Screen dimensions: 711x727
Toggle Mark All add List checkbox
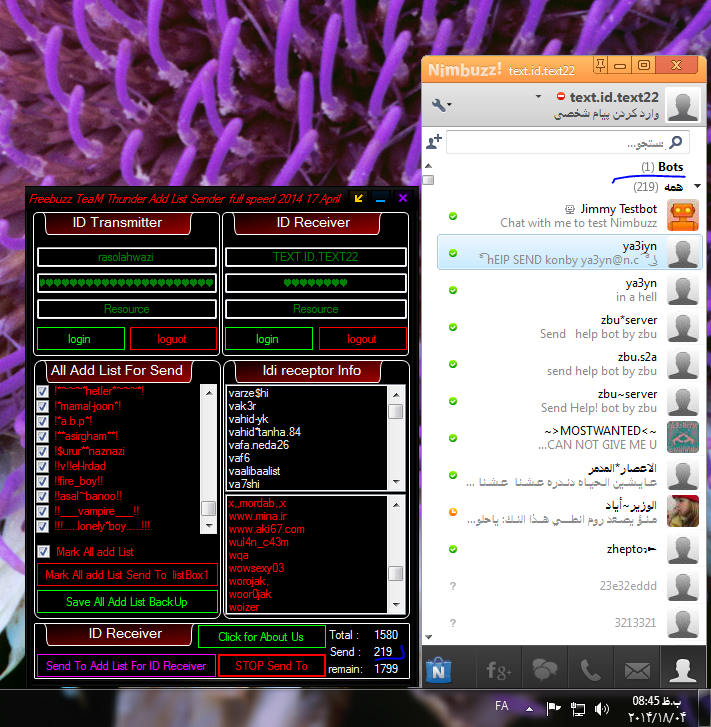[44, 552]
